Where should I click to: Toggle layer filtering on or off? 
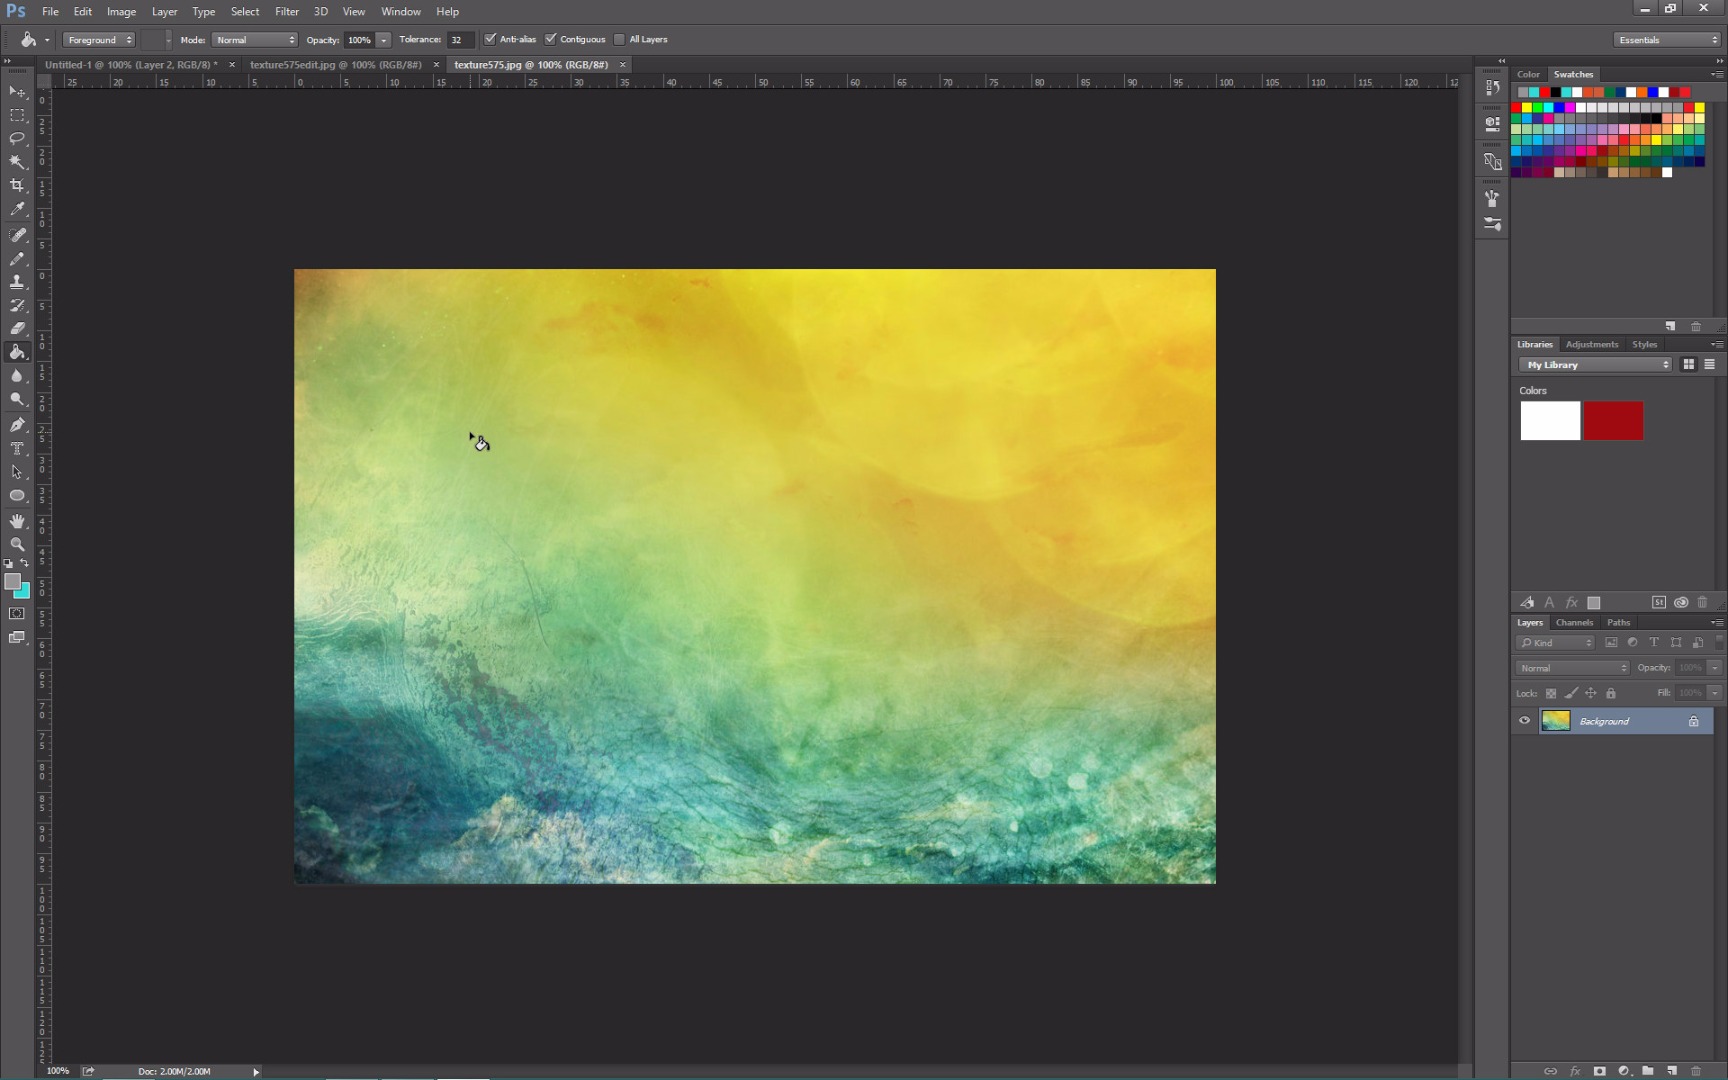(x=1720, y=642)
